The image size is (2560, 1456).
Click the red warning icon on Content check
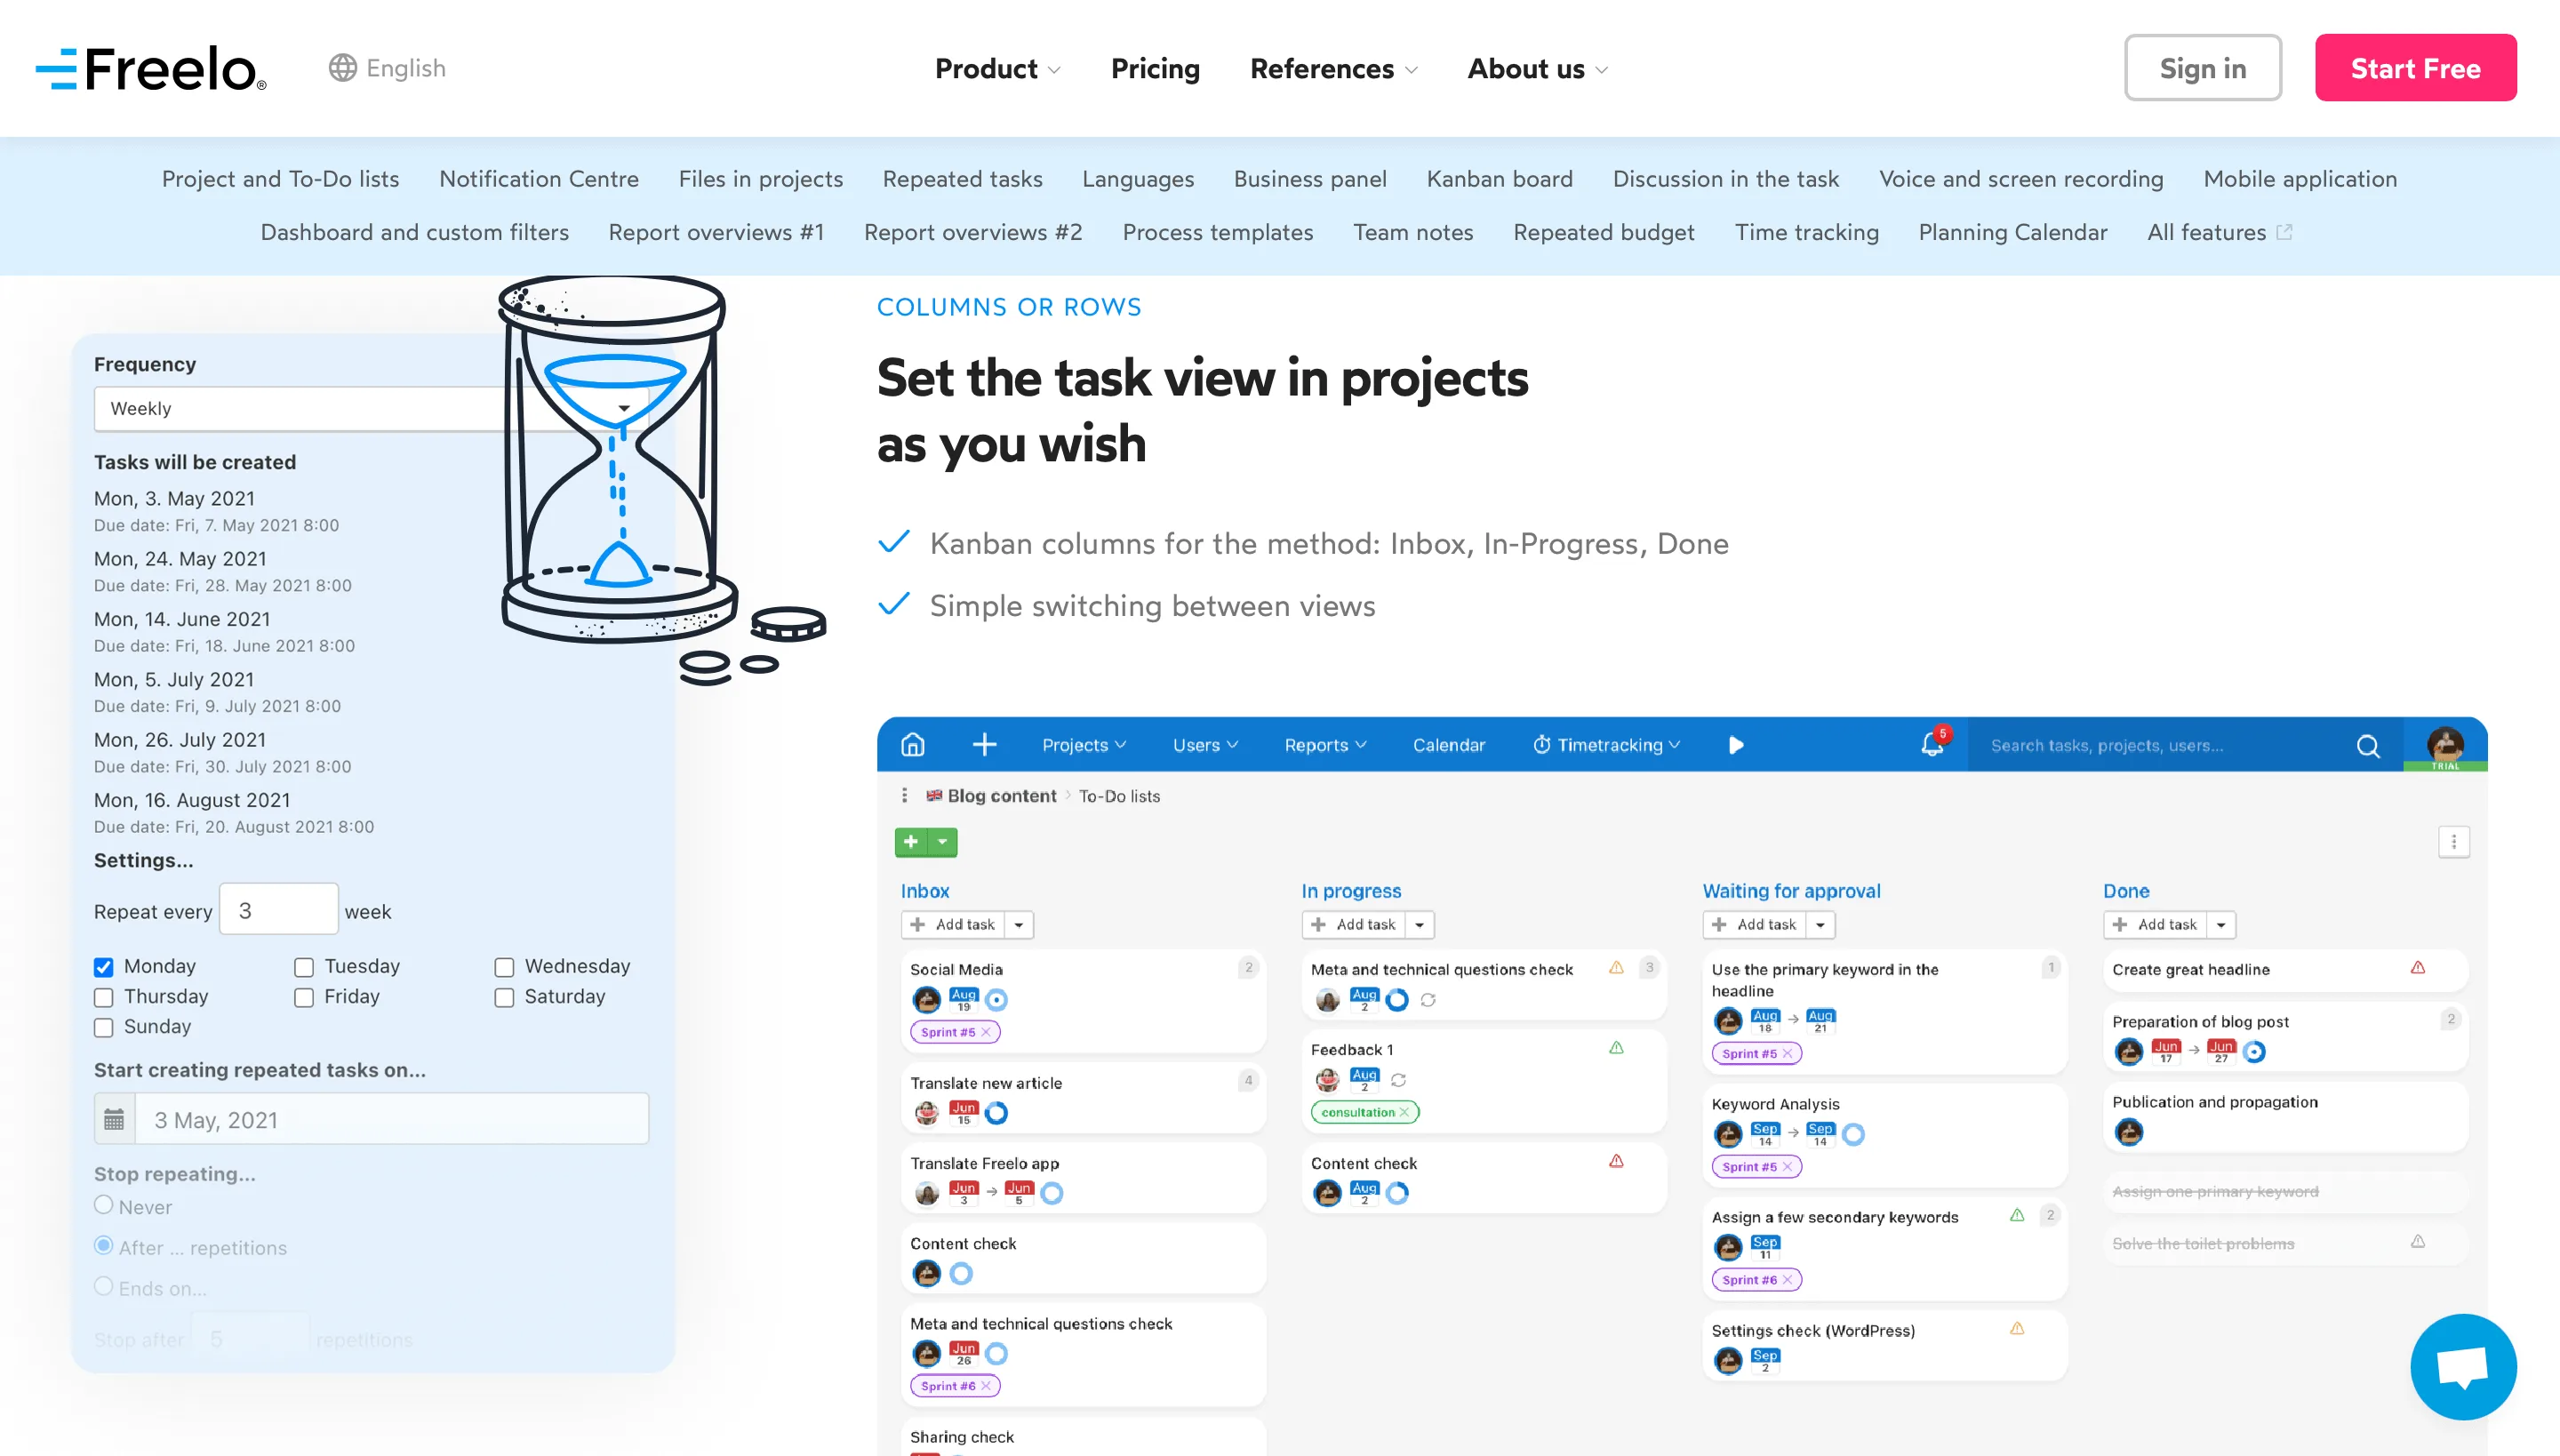tap(1617, 1162)
